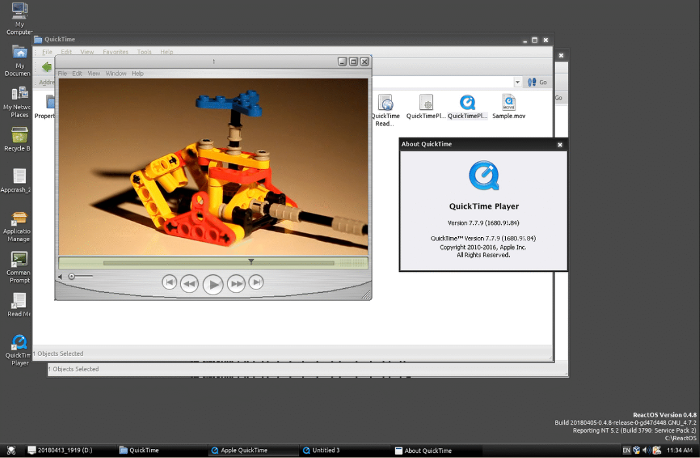Click the playhead marker on timeline
Viewport: 700px width, 458px height.
coord(251,261)
